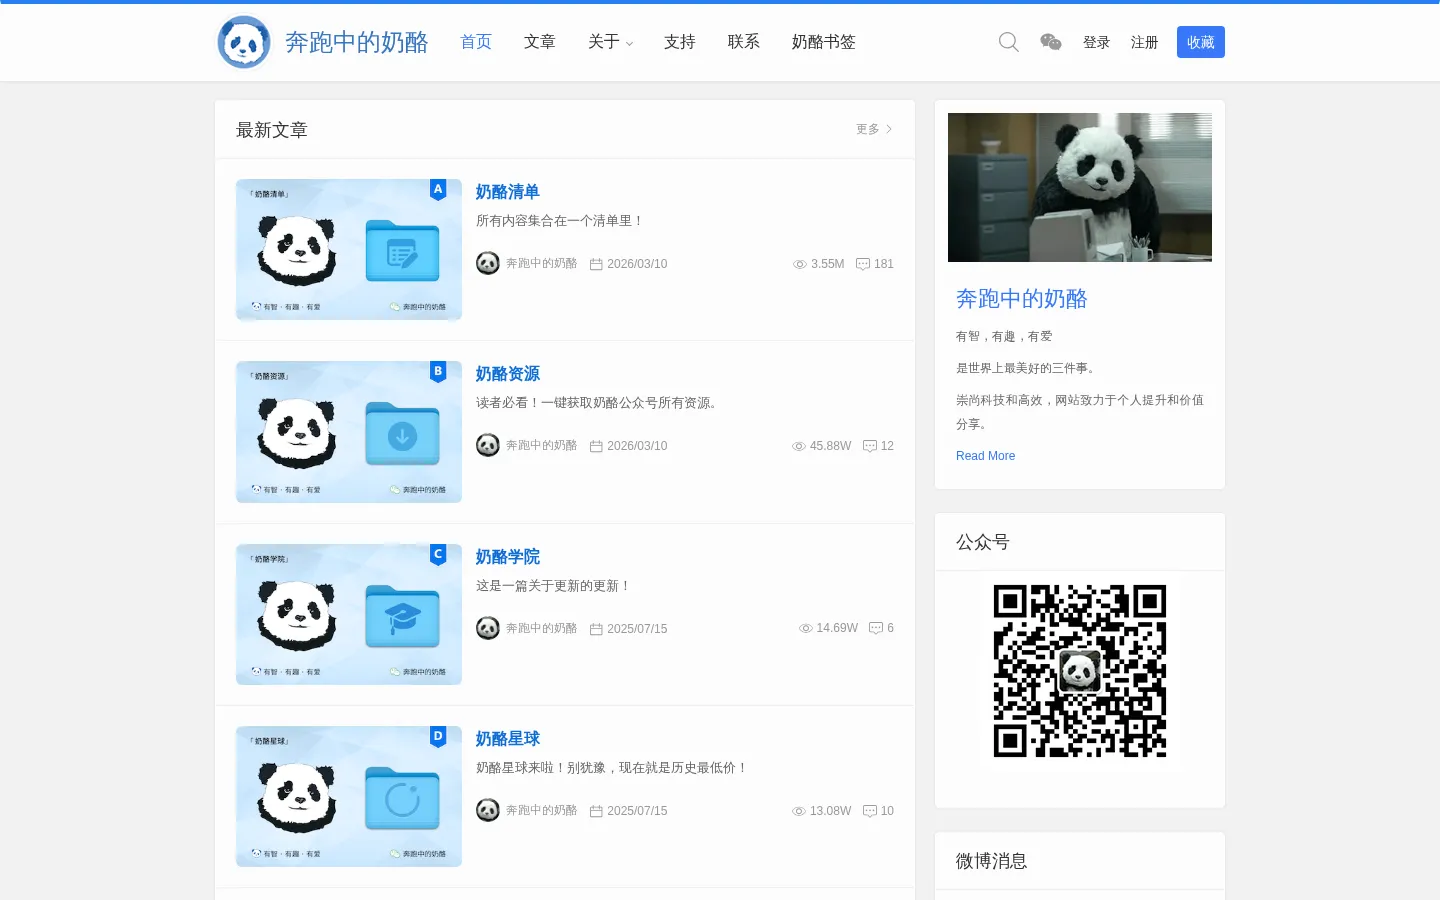Click the 微博消息 section heading
The image size is (1440, 900).
pos(992,861)
